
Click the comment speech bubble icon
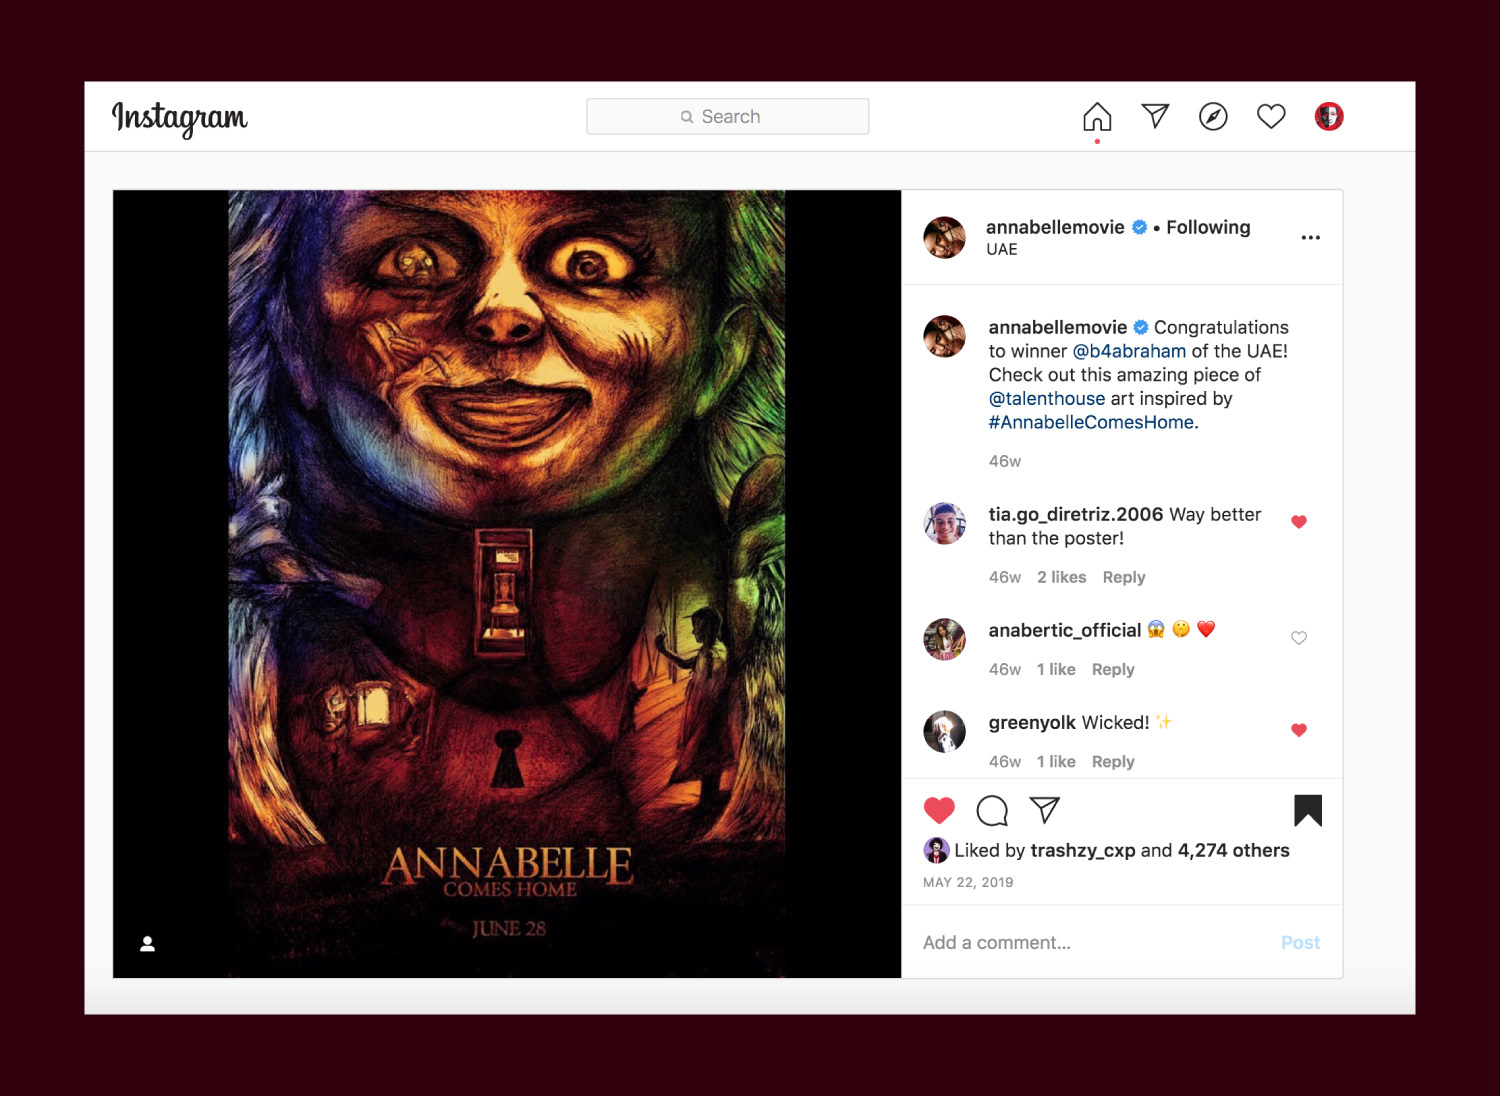click(992, 810)
